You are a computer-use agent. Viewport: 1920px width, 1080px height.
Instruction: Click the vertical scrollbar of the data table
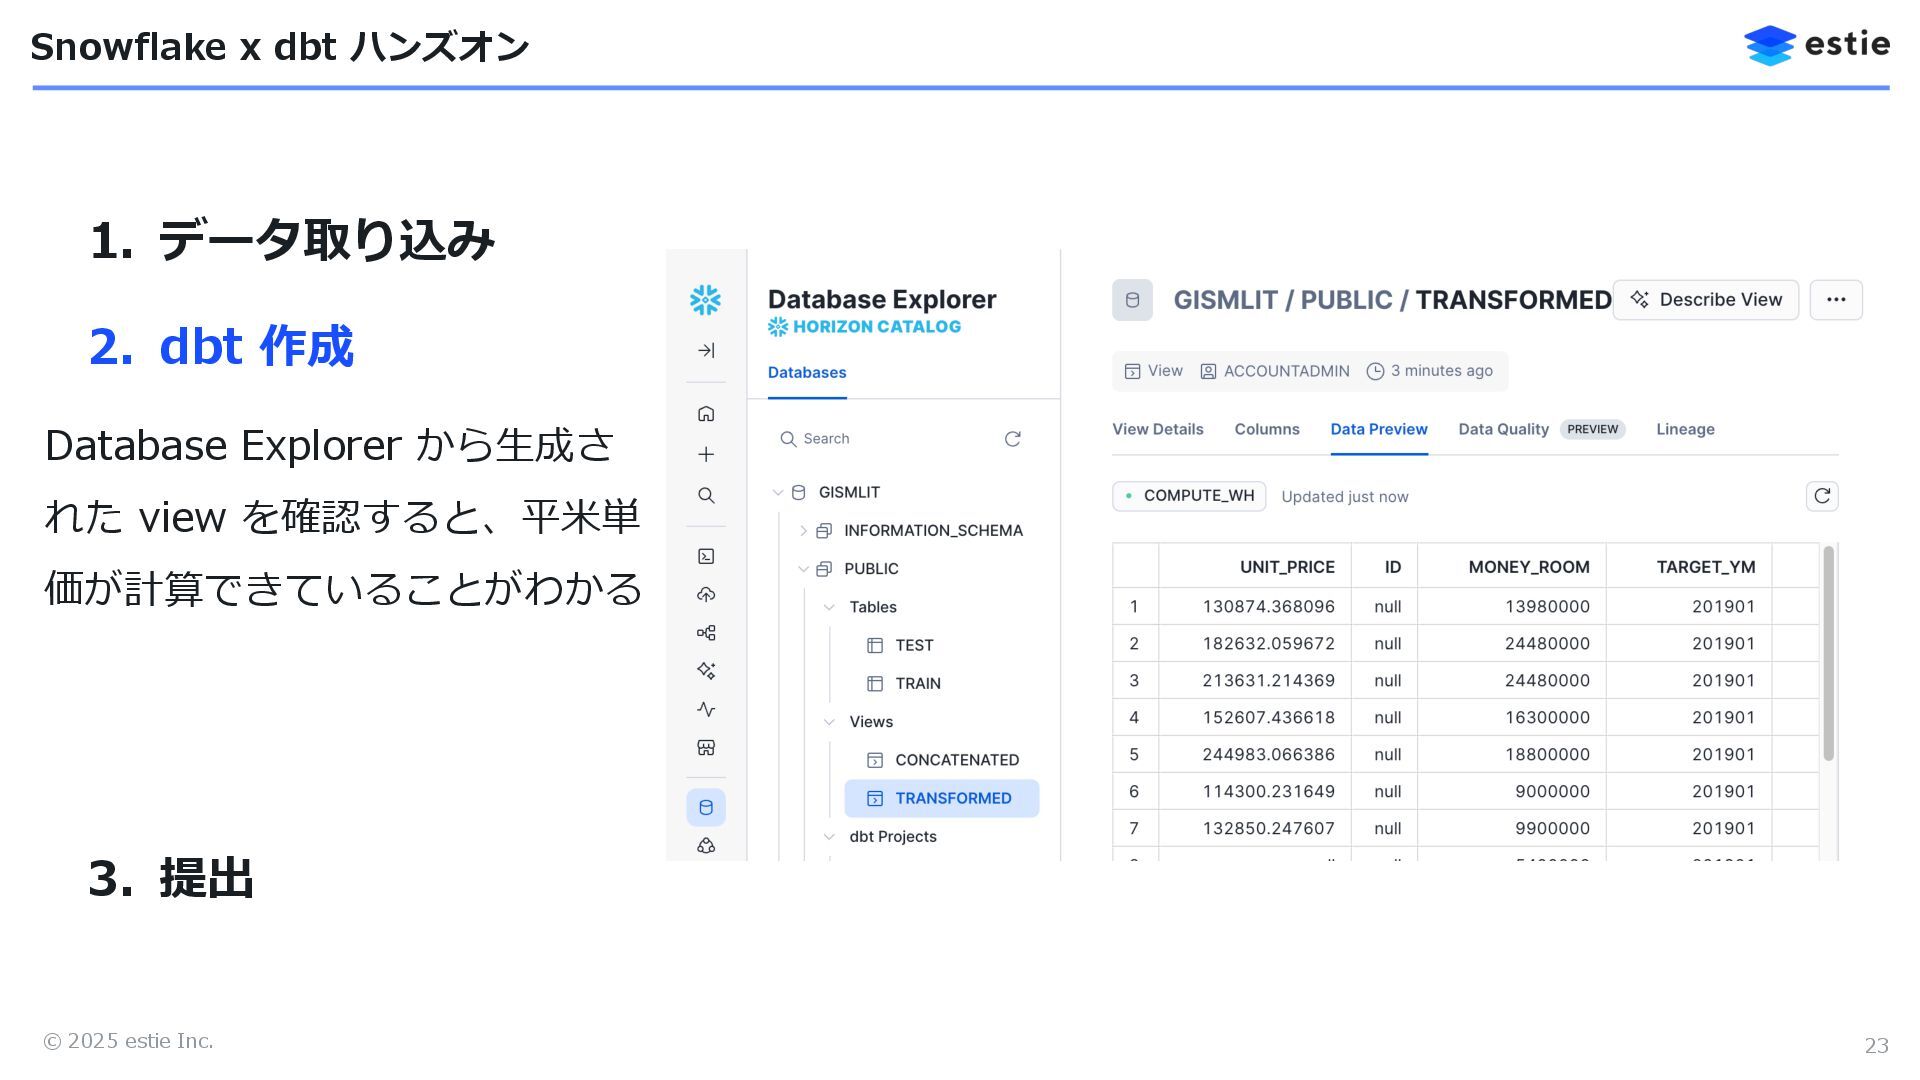(1828, 653)
